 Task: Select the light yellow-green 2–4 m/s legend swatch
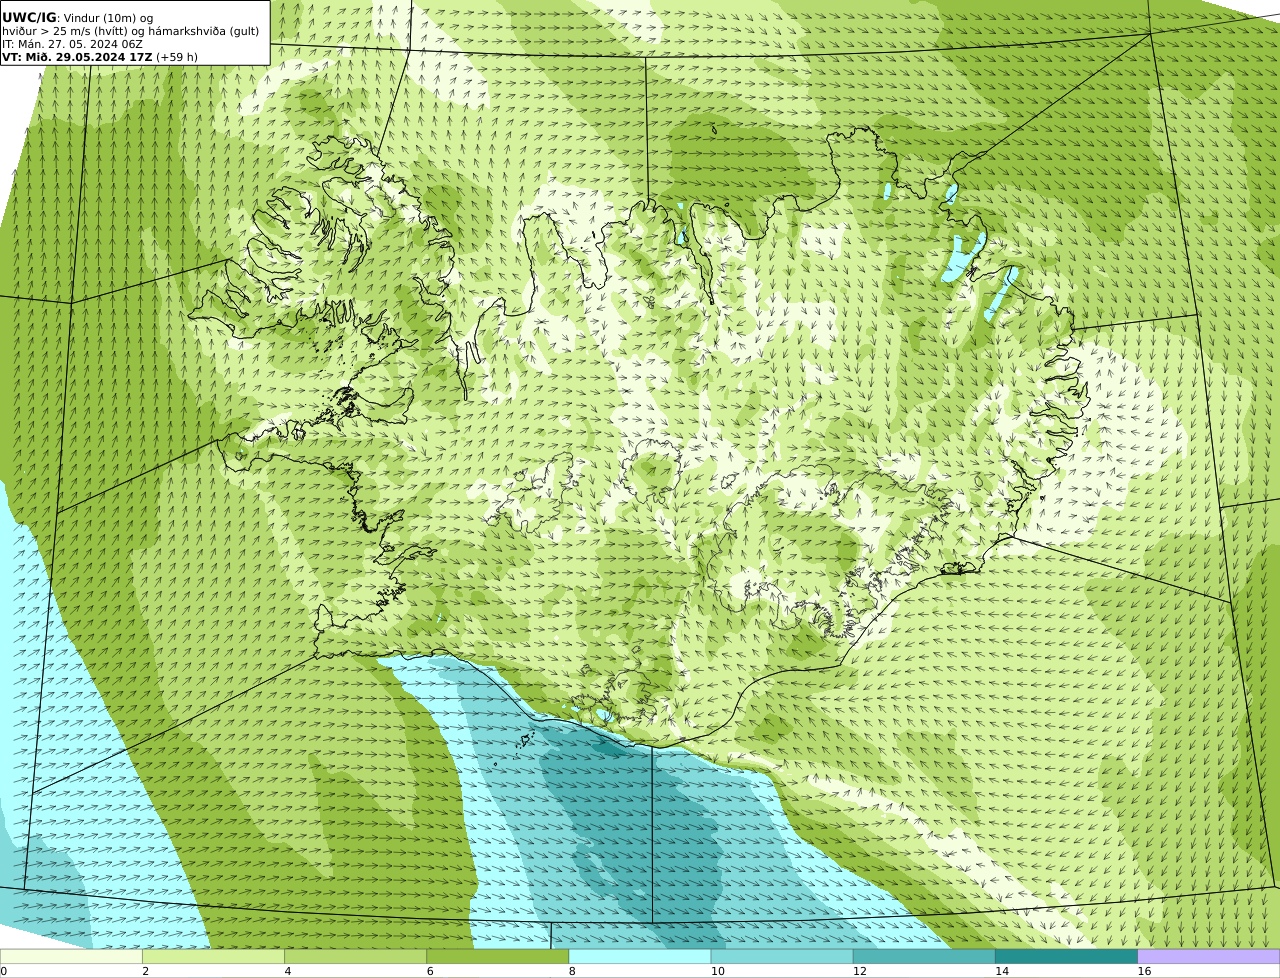click(x=213, y=956)
